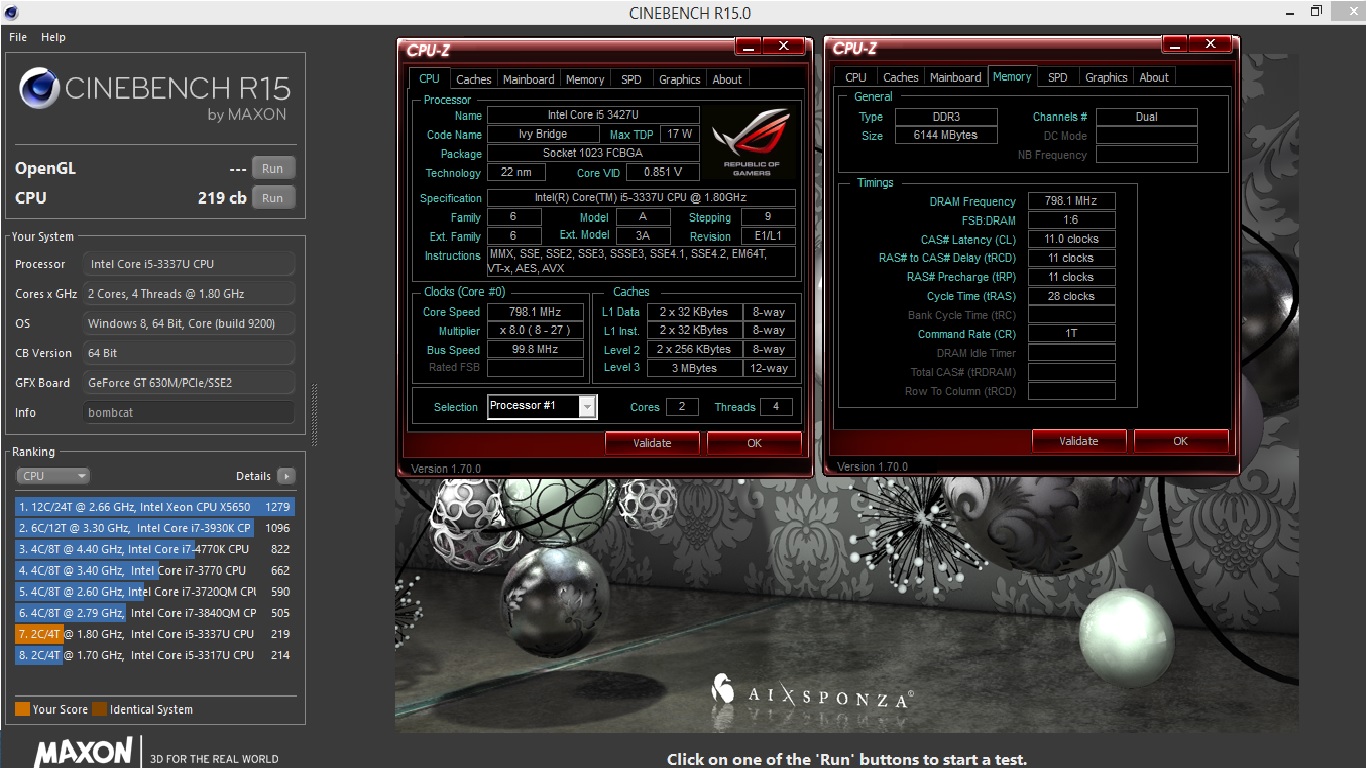Switch to CPU tab in left CPU-Z window
The image size is (1366, 768).
(x=429, y=79)
